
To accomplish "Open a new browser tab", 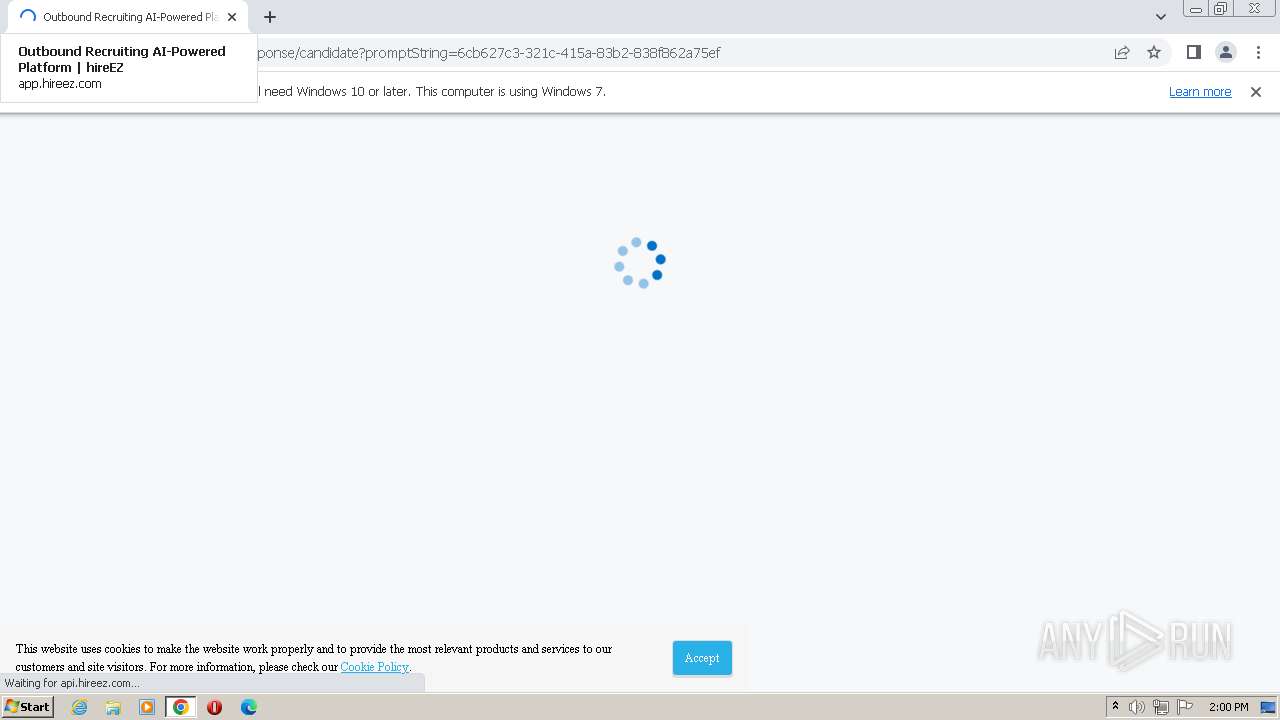I will click(x=270, y=17).
